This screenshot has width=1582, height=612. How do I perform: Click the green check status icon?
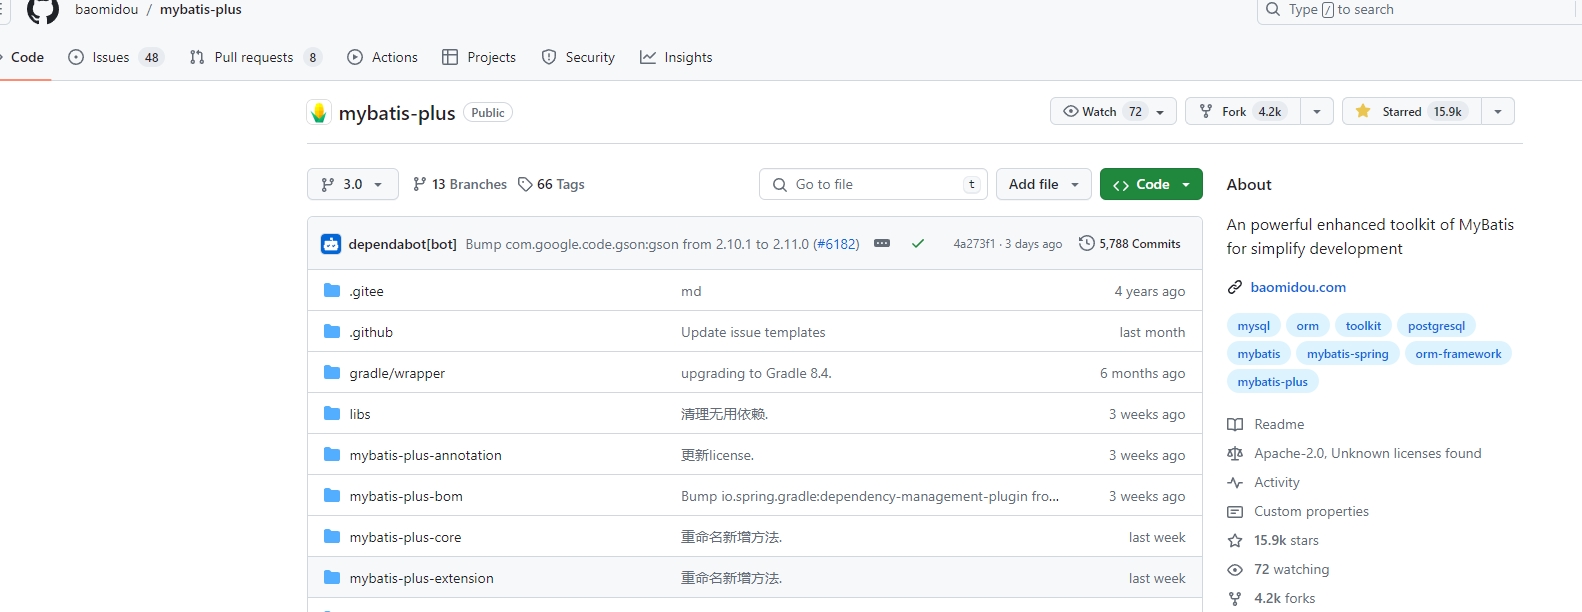[918, 244]
